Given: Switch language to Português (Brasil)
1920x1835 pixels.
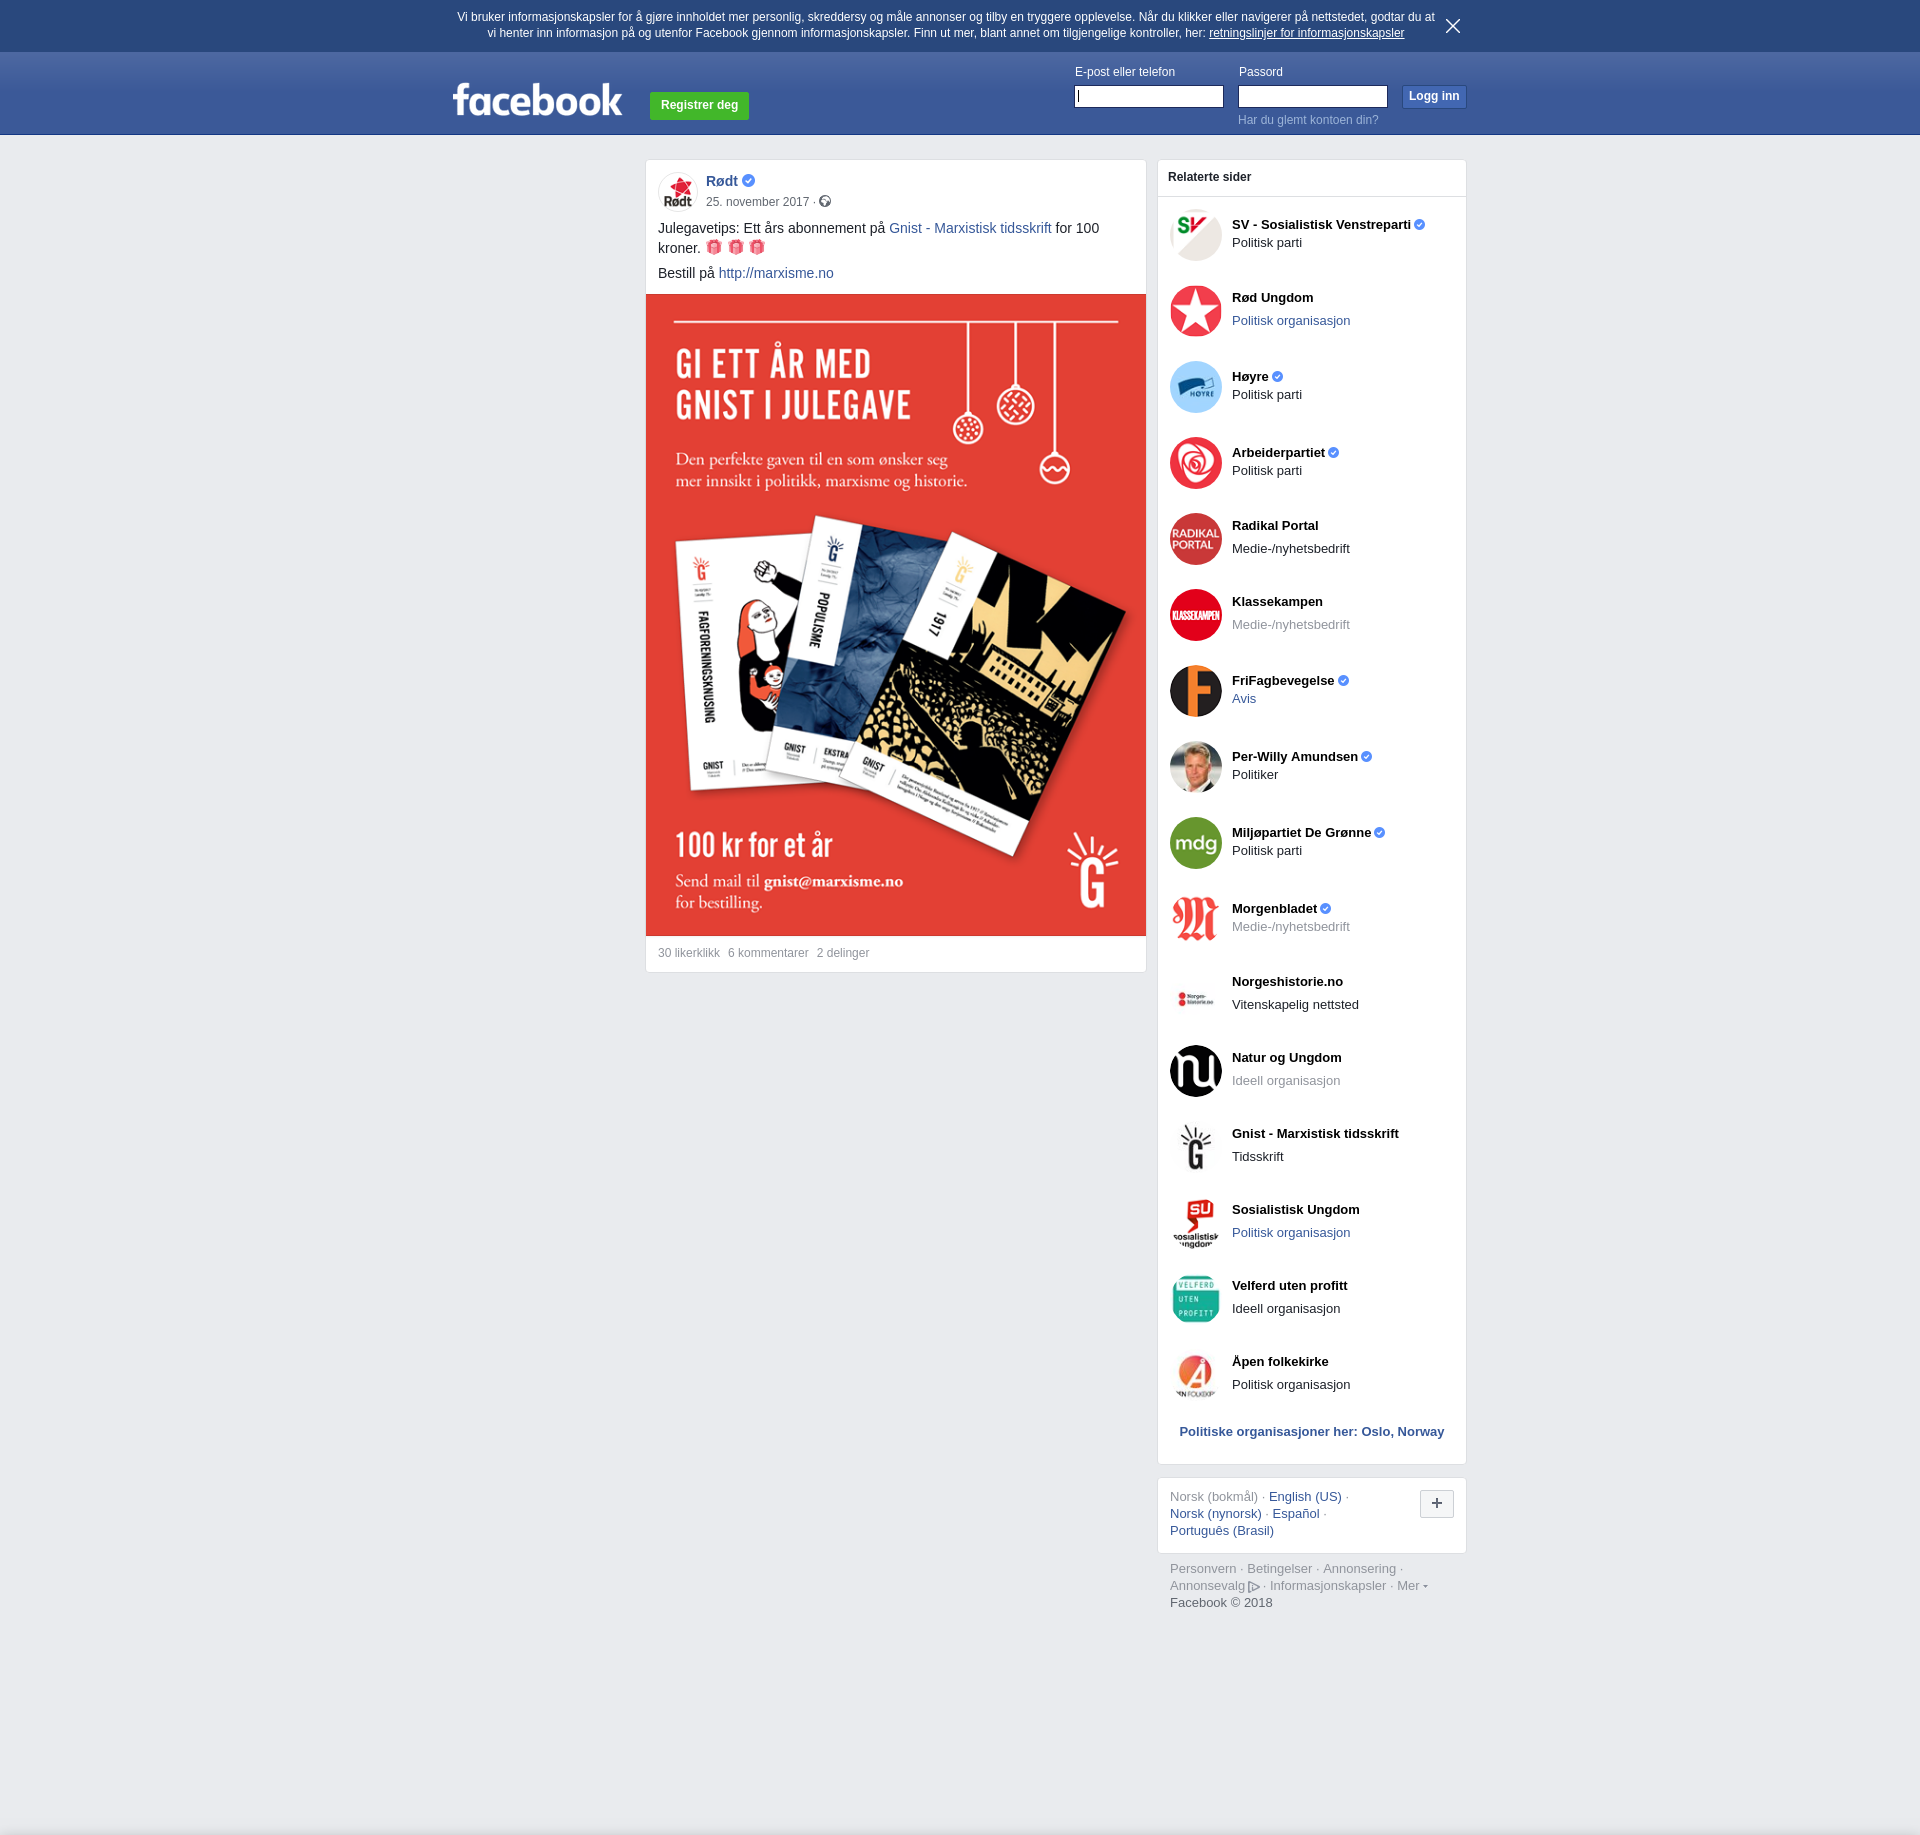Looking at the screenshot, I should 1222,1531.
